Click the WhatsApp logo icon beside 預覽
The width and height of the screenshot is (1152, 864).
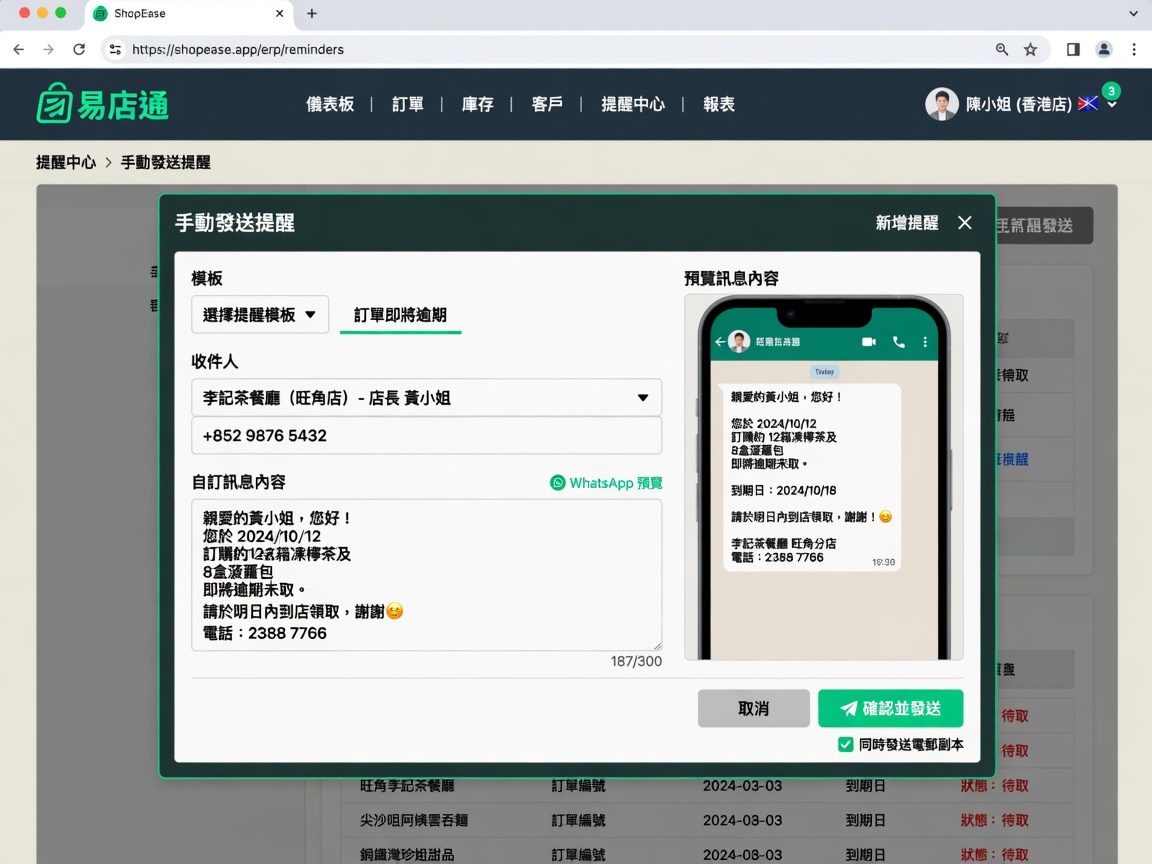coord(558,483)
